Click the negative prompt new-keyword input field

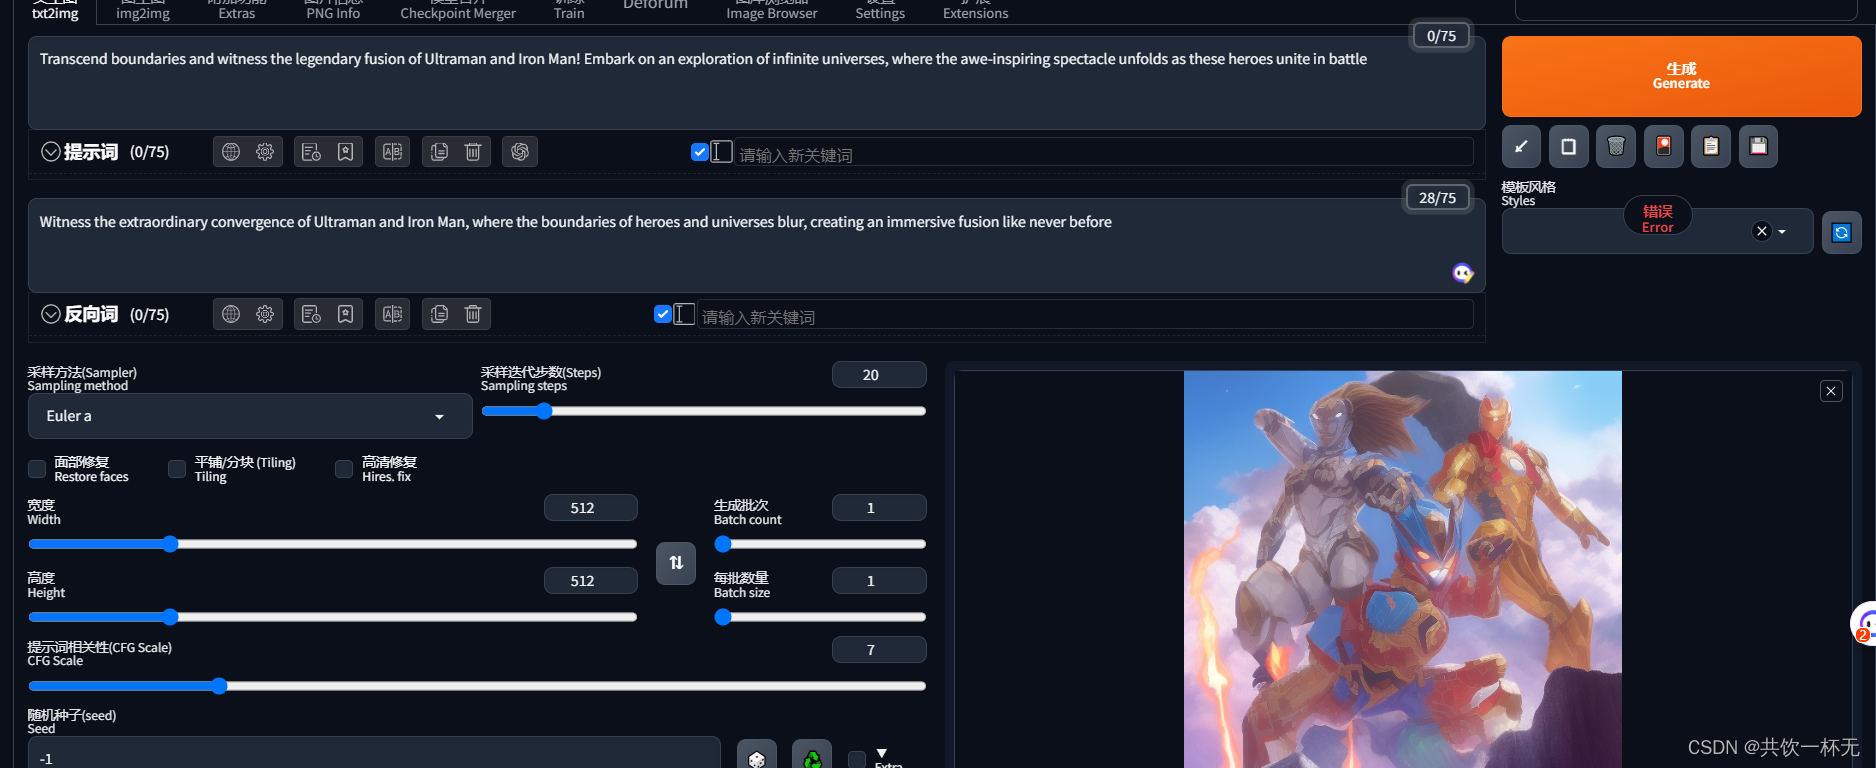click(1086, 315)
